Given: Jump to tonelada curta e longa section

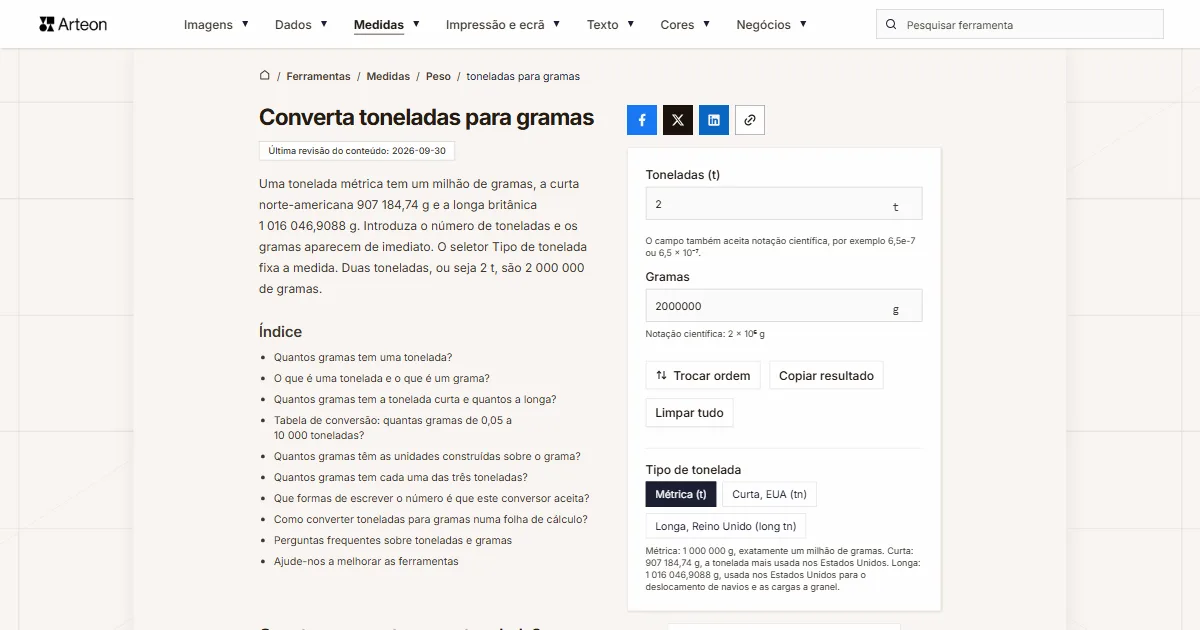Looking at the screenshot, I should tap(415, 399).
